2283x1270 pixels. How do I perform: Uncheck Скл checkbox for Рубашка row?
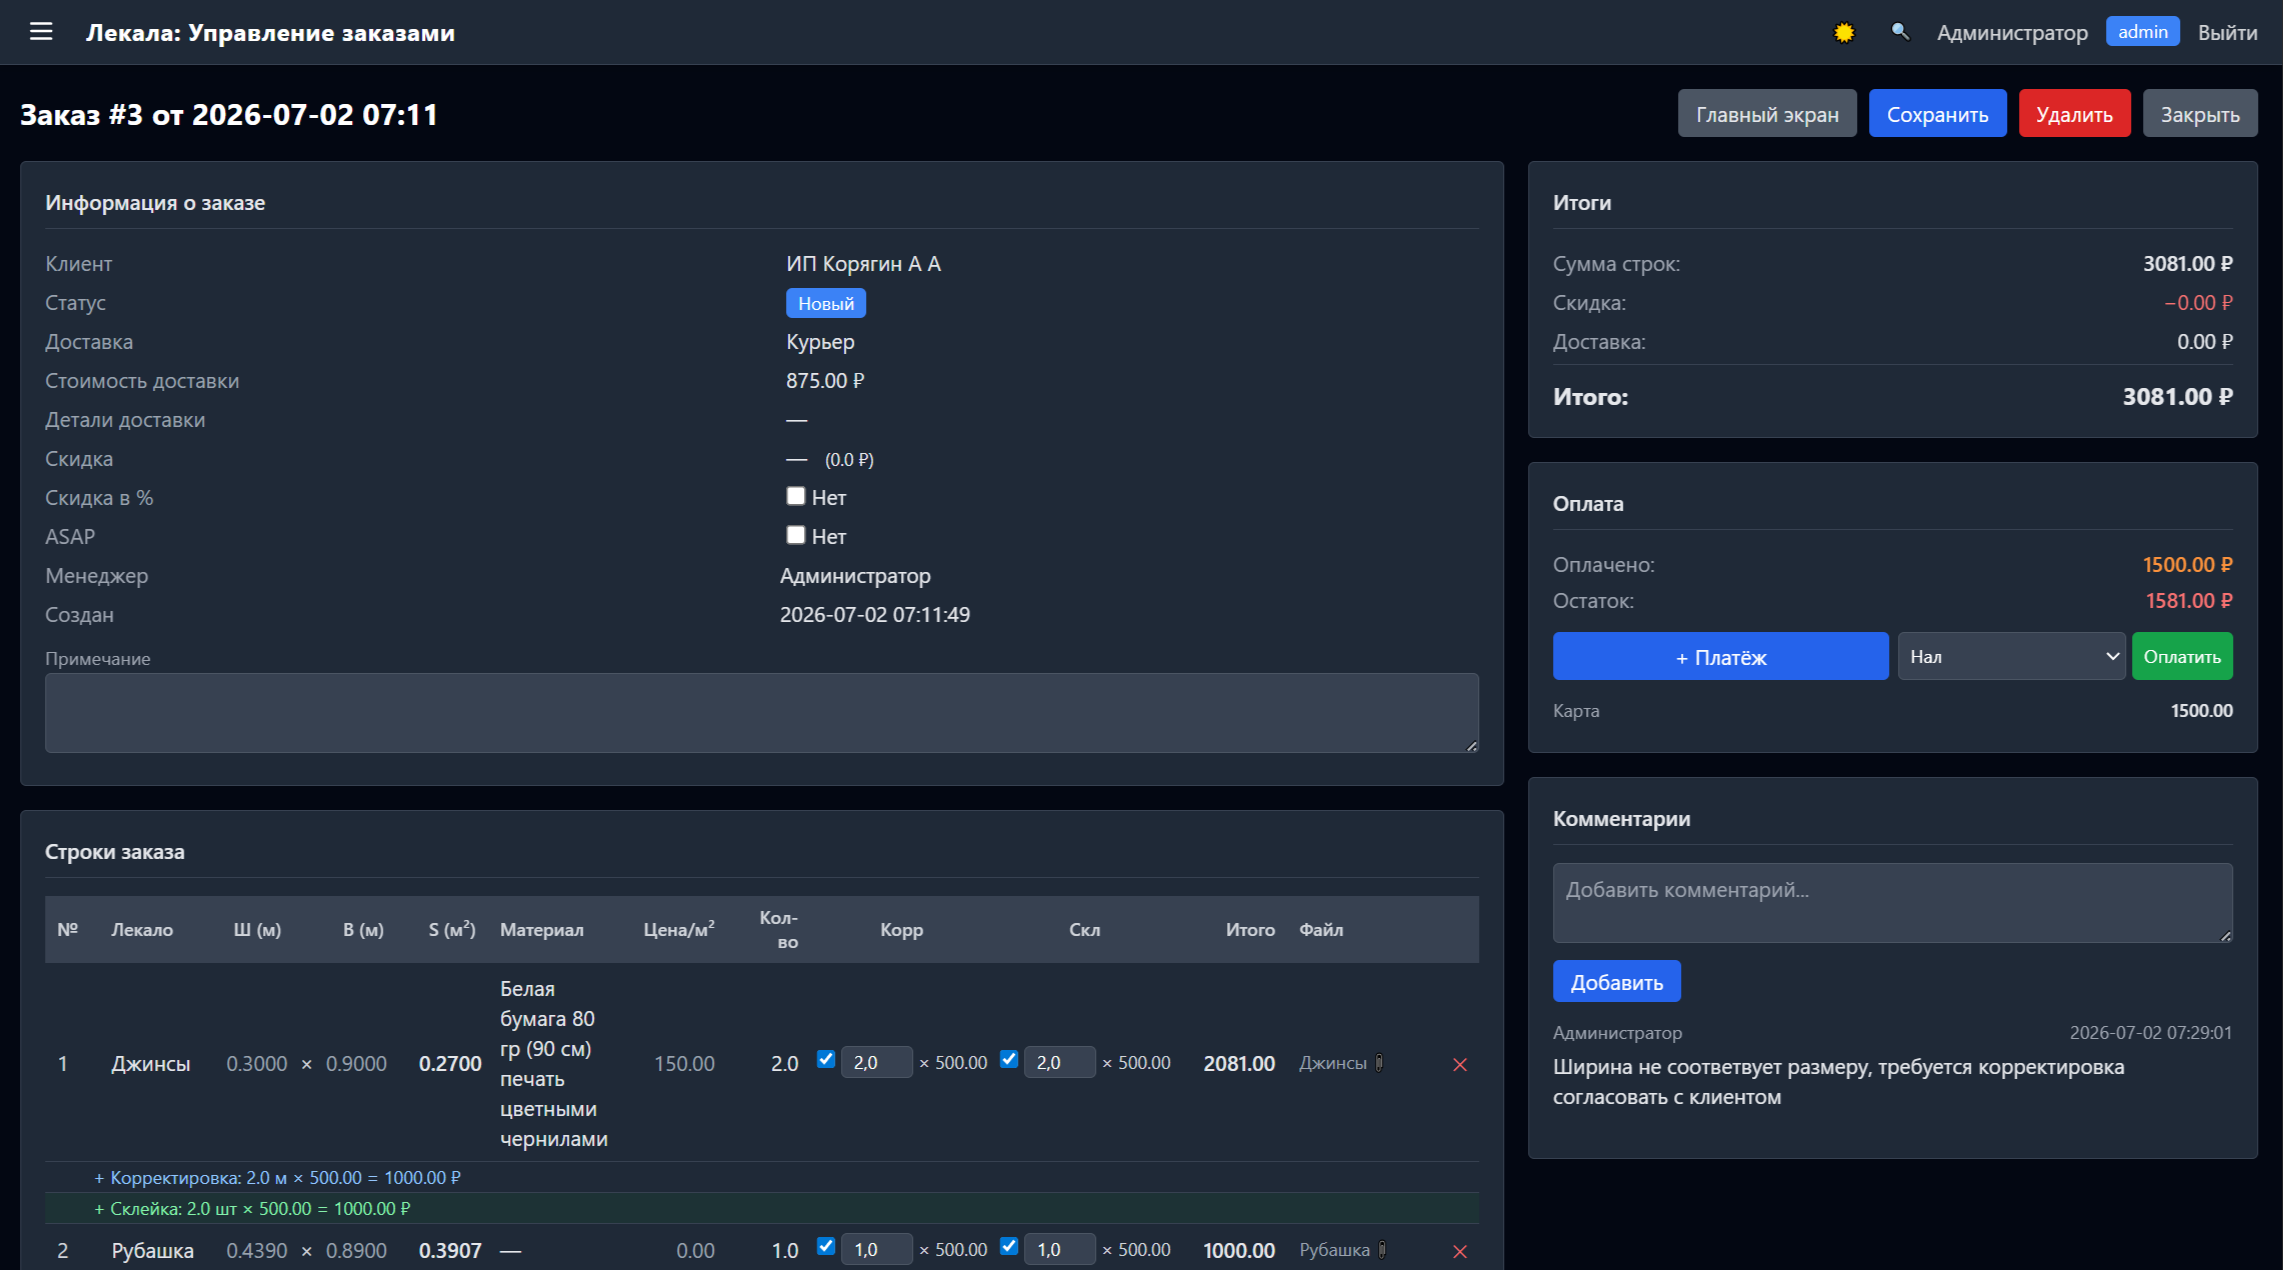pyautogui.click(x=1009, y=1246)
